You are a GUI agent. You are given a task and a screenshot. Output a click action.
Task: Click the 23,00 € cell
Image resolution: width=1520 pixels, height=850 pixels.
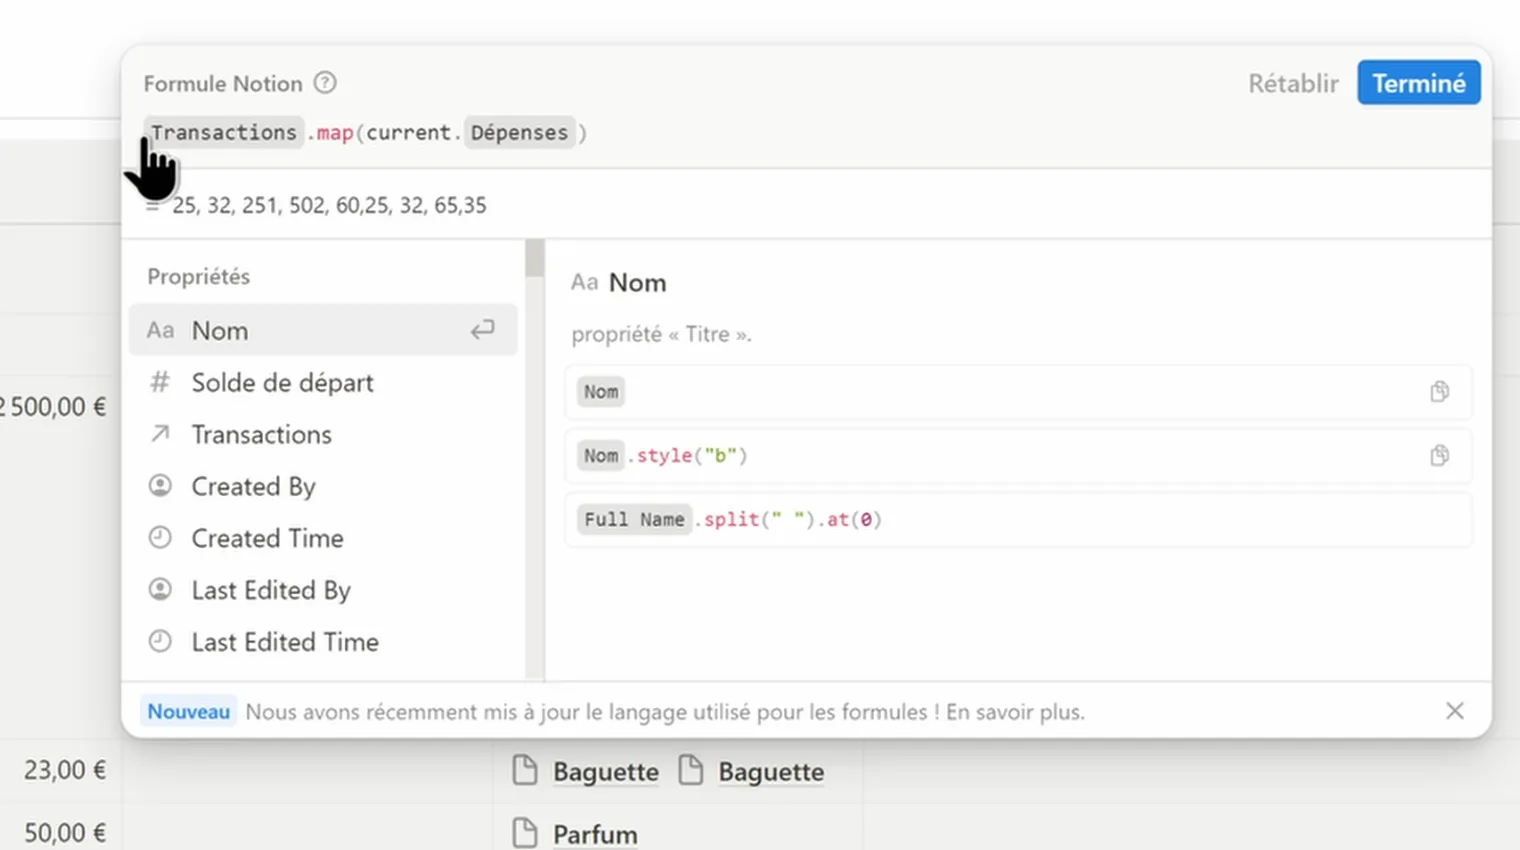tap(65, 770)
